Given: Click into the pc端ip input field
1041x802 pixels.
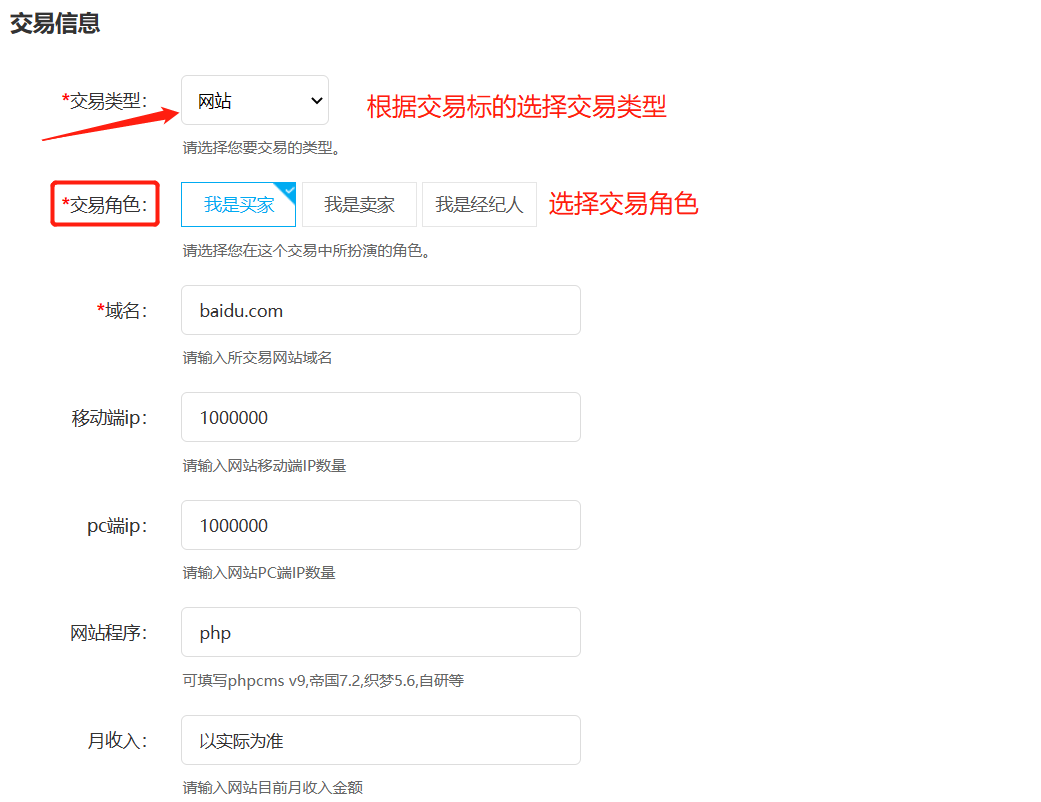Looking at the screenshot, I should (x=380, y=526).
